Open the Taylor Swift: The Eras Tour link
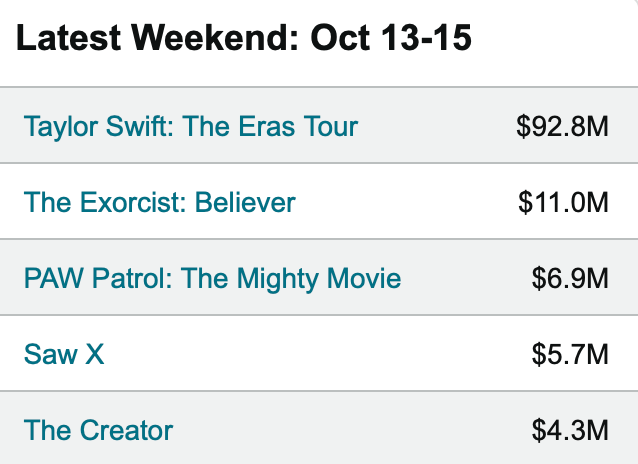This screenshot has height=464, width=638. (x=191, y=127)
